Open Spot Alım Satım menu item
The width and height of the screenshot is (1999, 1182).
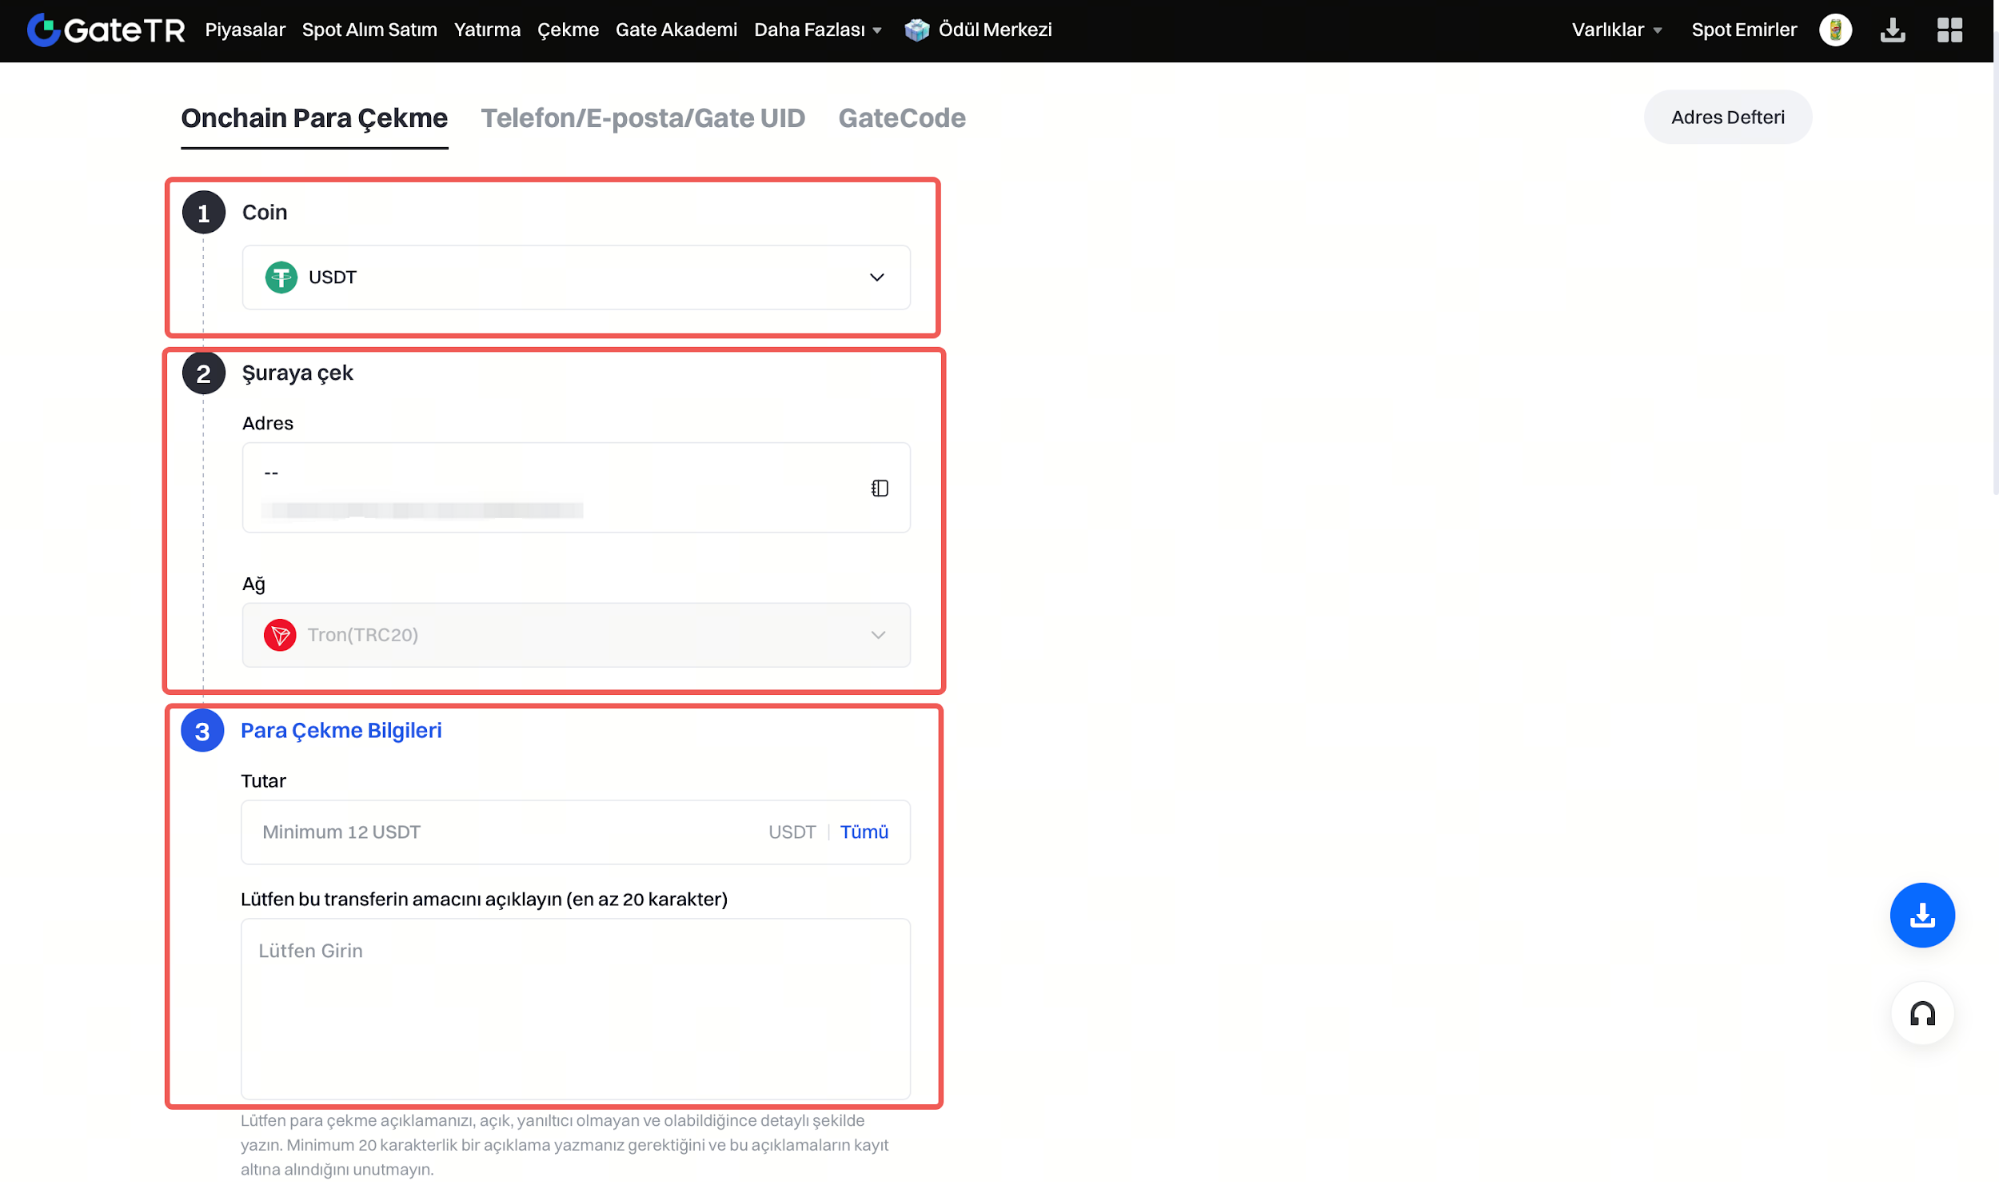click(x=369, y=30)
